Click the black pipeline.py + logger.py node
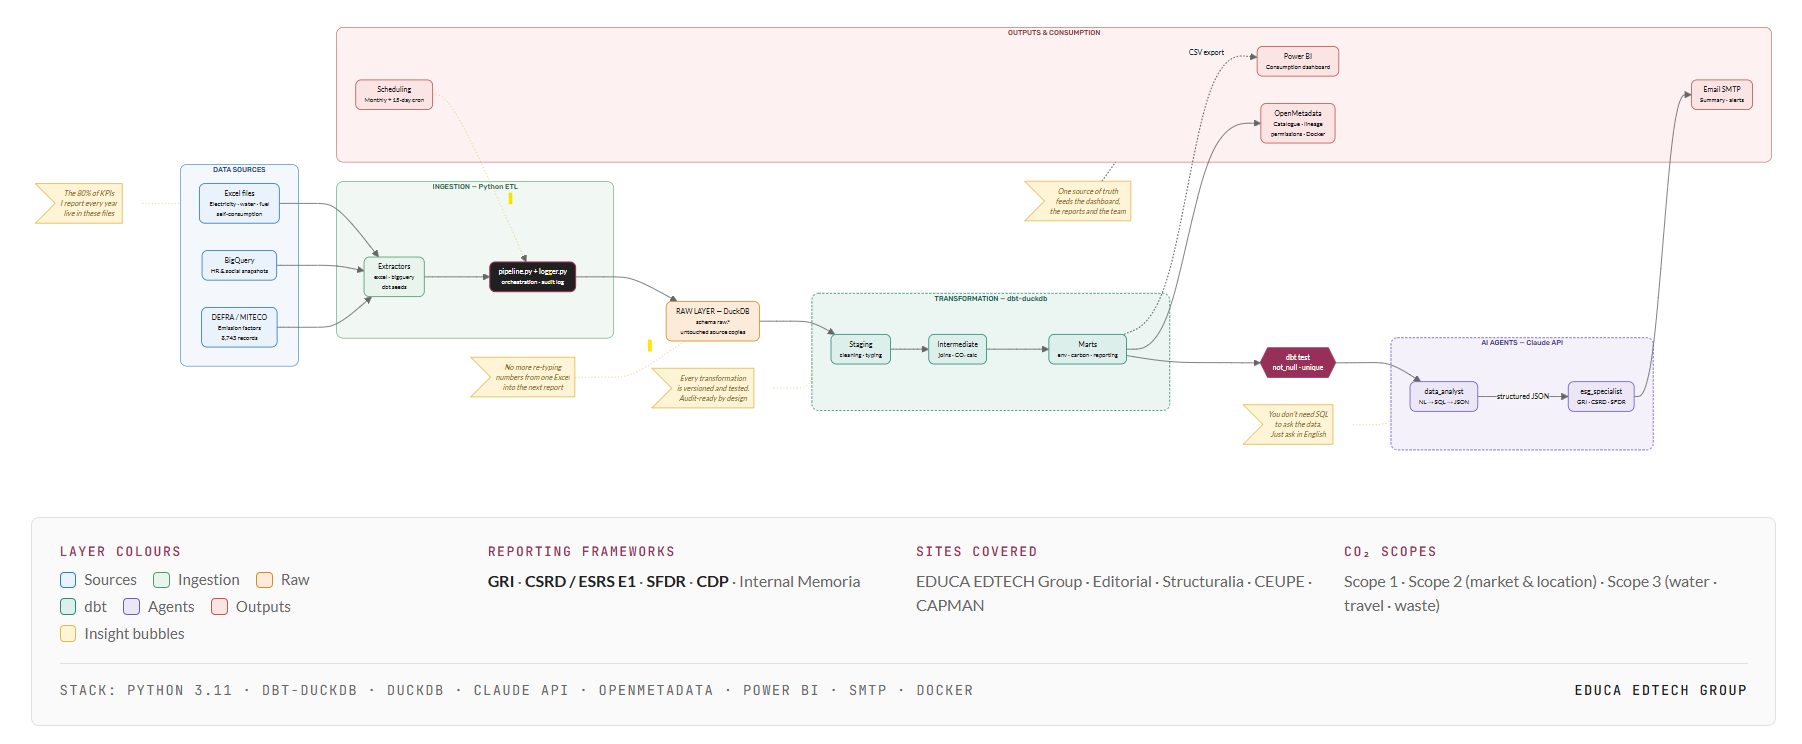Image resolution: width=1802 pixels, height=744 pixels. click(532, 276)
